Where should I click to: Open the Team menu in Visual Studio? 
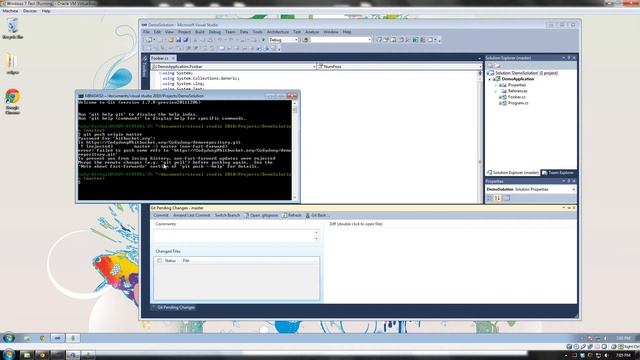[x=230, y=32]
